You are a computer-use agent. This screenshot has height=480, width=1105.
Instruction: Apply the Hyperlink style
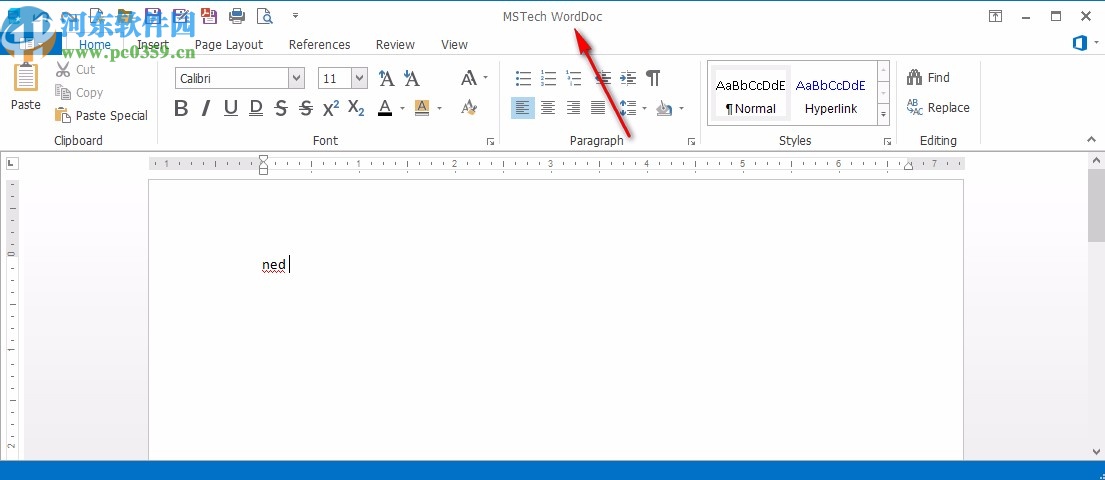[x=831, y=96]
